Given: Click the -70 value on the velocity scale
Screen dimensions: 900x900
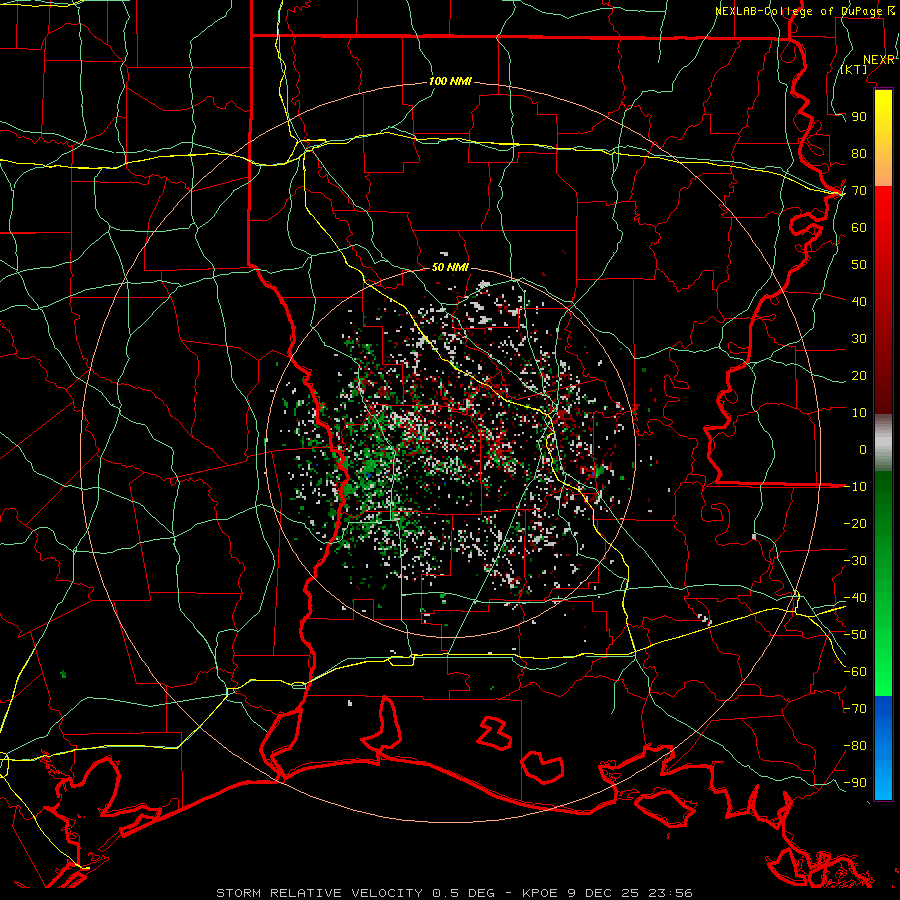Looking at the screenshot, I should (x=855, y=709).
